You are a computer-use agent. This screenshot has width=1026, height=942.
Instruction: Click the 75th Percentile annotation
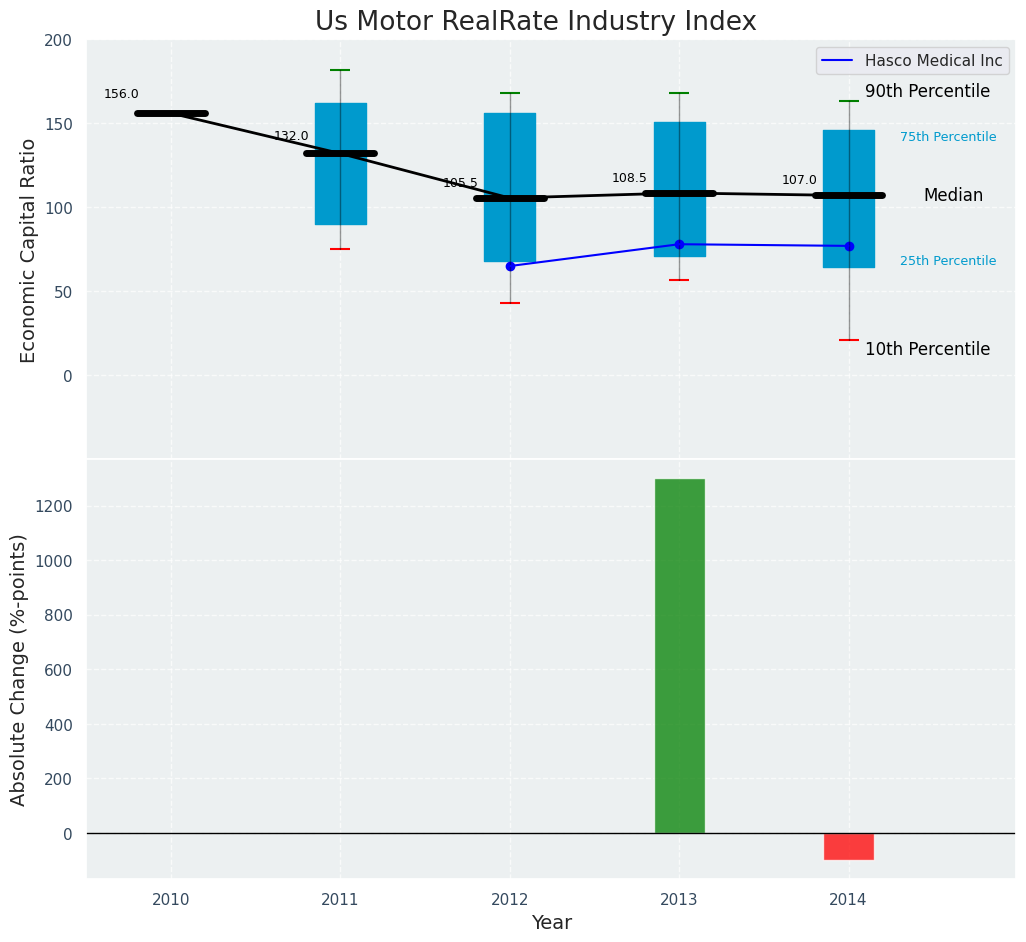947,137
